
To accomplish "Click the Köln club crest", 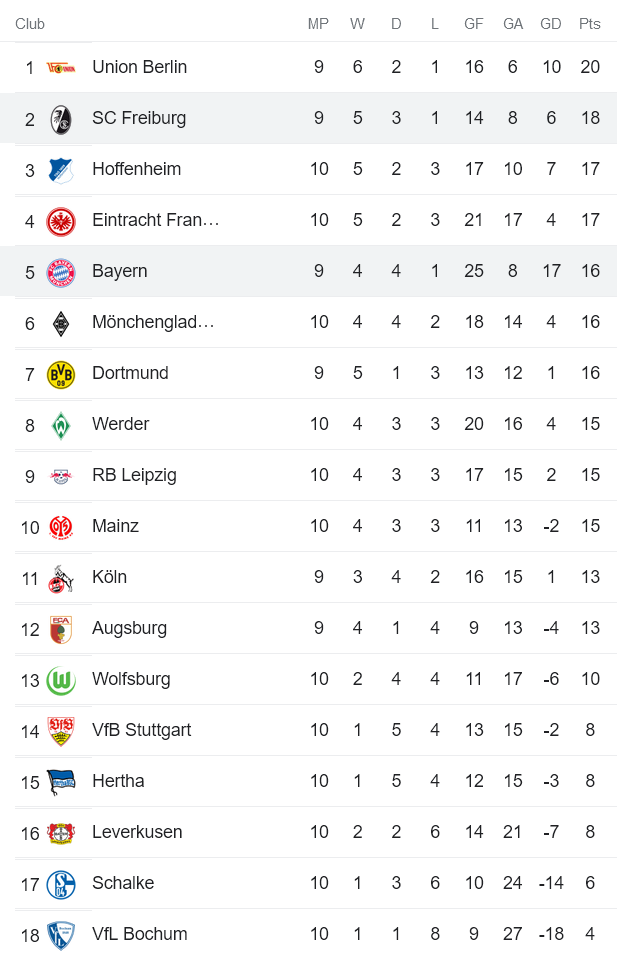I will coord(60,577).
